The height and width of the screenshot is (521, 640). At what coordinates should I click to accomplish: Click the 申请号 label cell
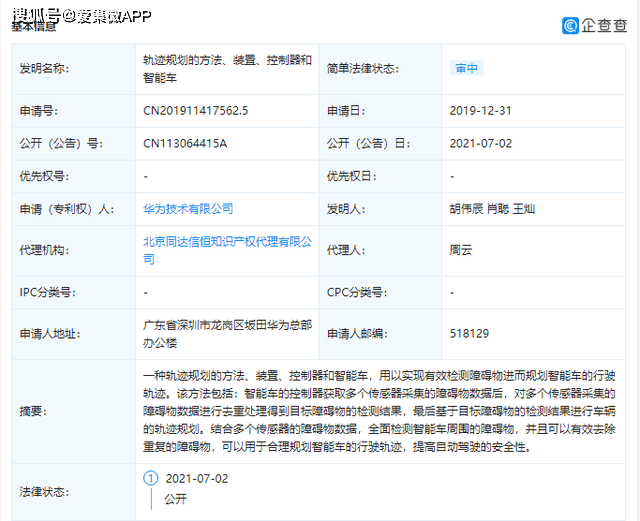73,111
